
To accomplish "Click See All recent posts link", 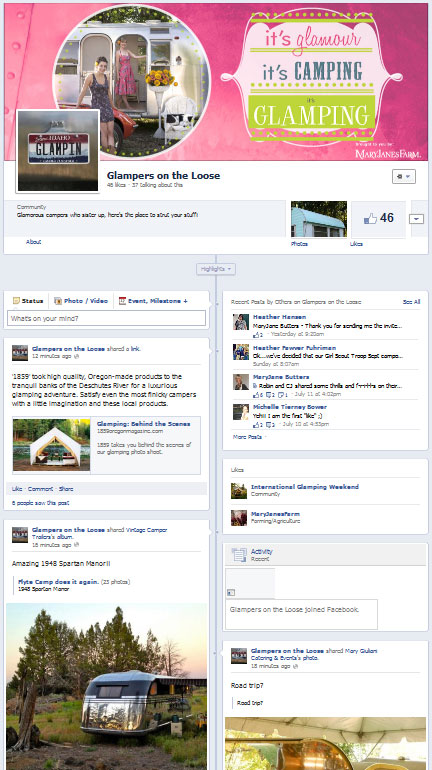I will point(411,302).
